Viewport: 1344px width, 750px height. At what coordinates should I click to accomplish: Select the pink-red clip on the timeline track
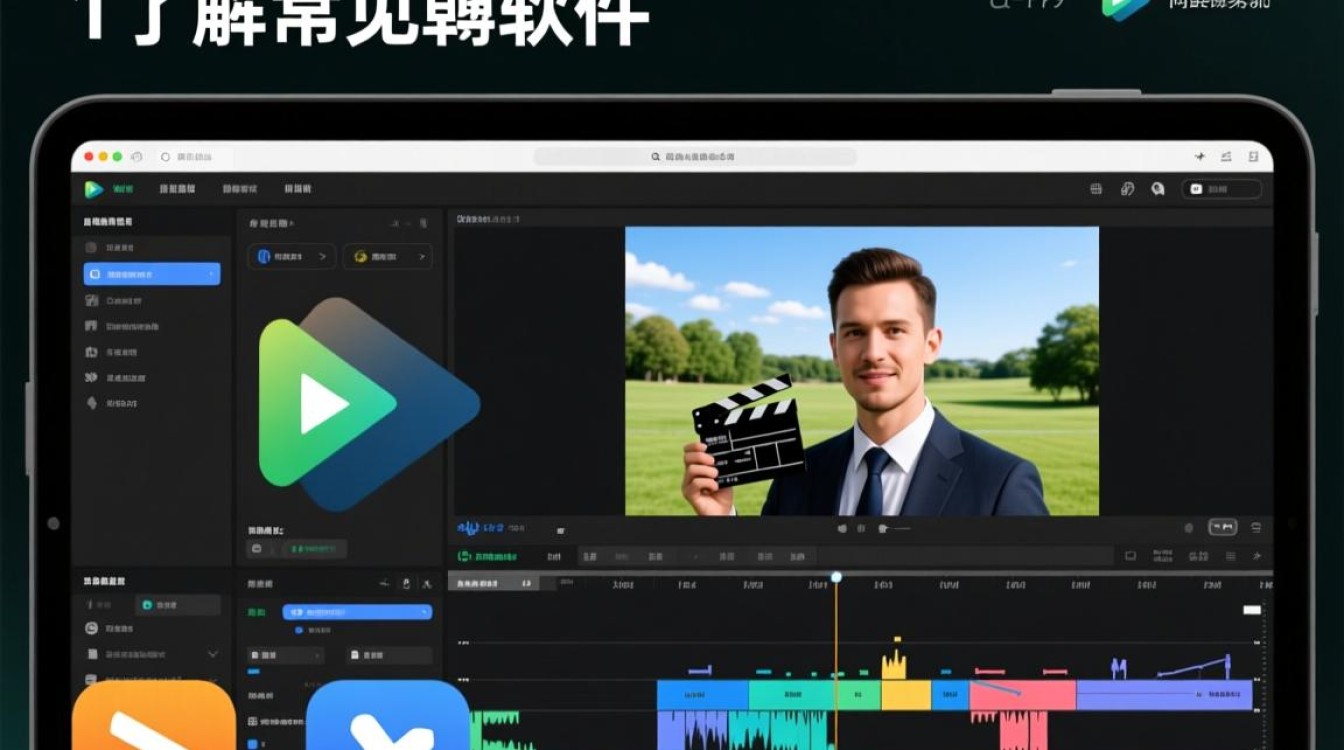(1022, 695)
